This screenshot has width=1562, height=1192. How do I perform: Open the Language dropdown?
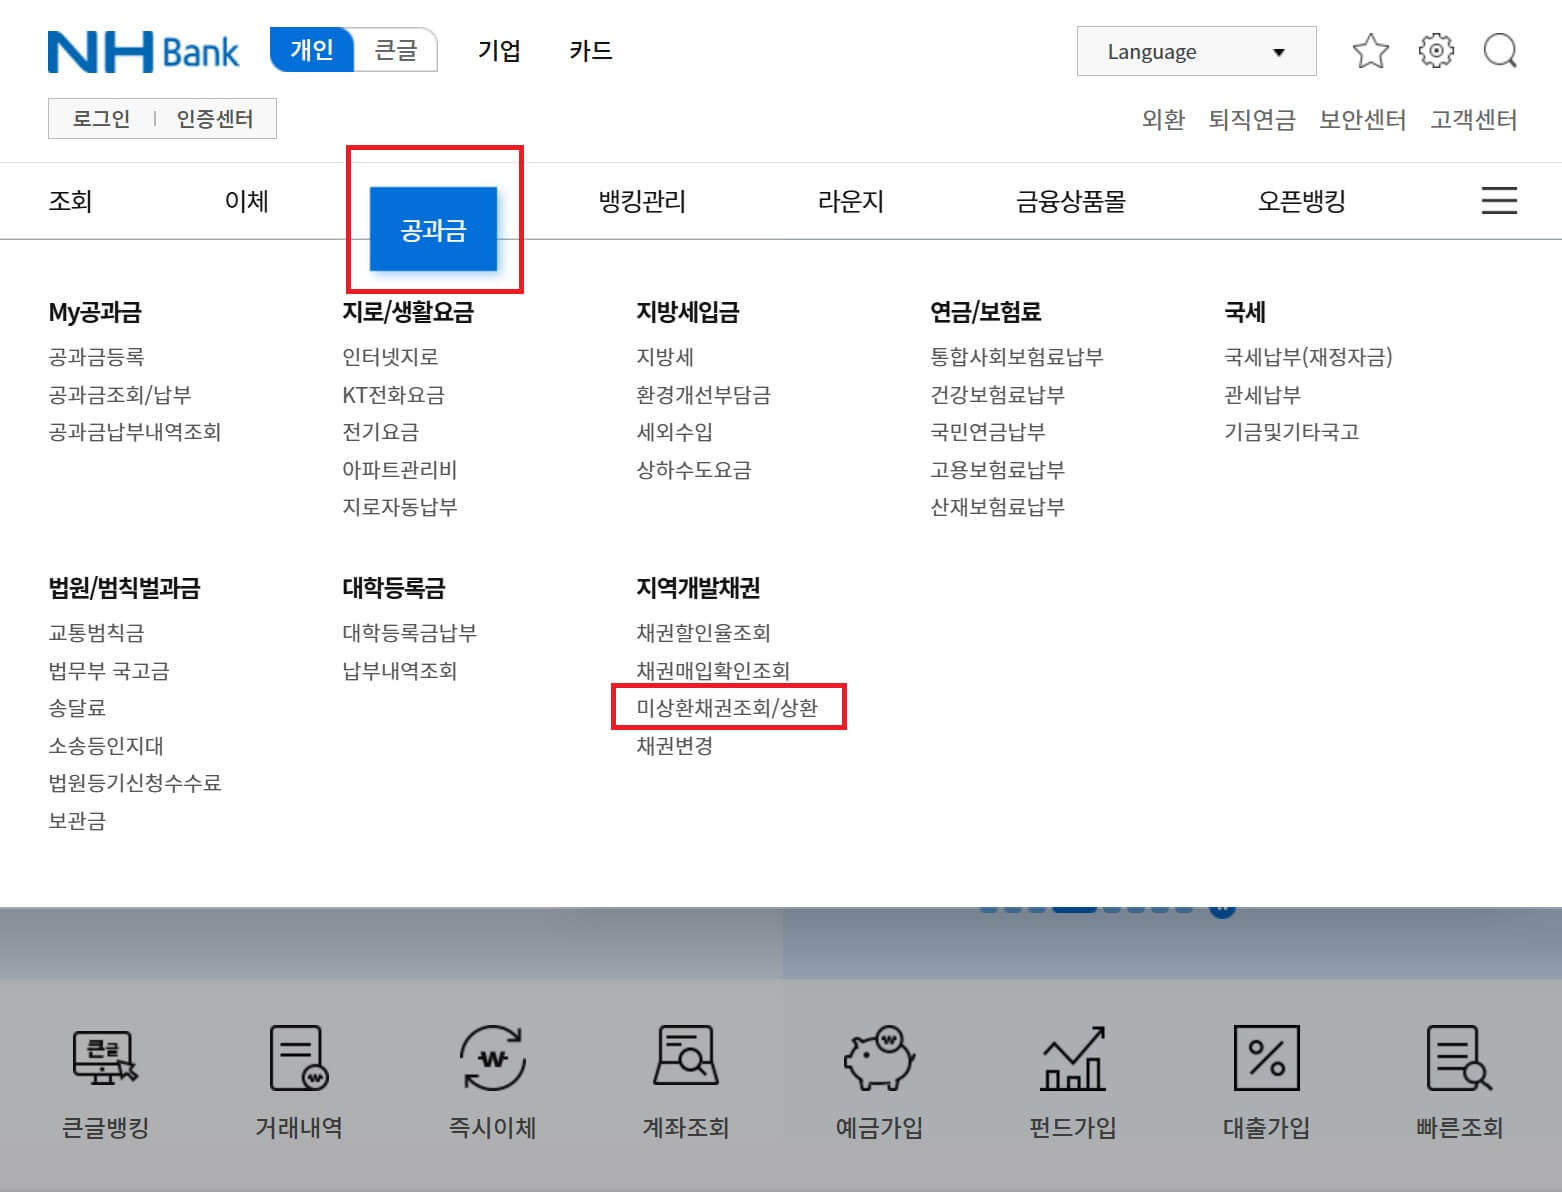(x=1195, y=51)
